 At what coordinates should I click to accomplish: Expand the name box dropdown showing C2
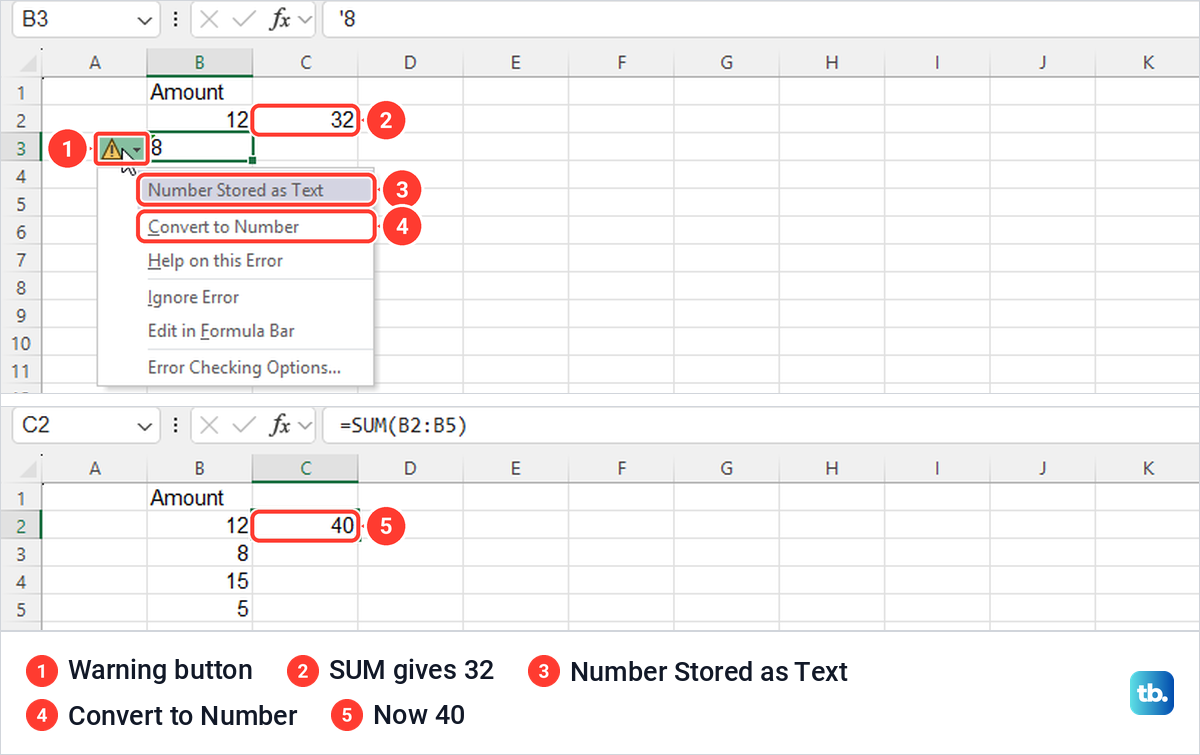tap(143, 426)
